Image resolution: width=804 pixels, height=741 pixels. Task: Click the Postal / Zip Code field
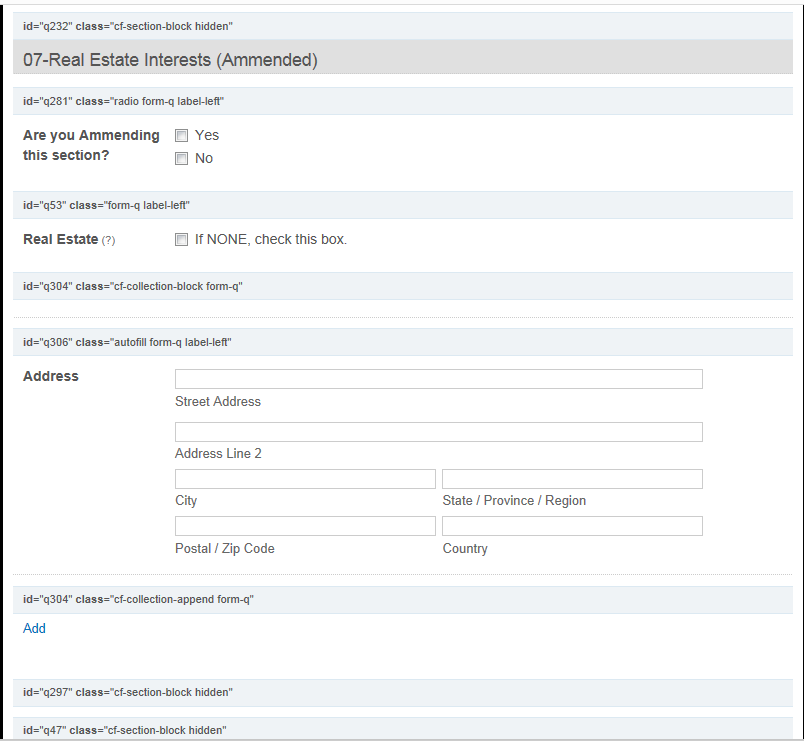[305, 526]
